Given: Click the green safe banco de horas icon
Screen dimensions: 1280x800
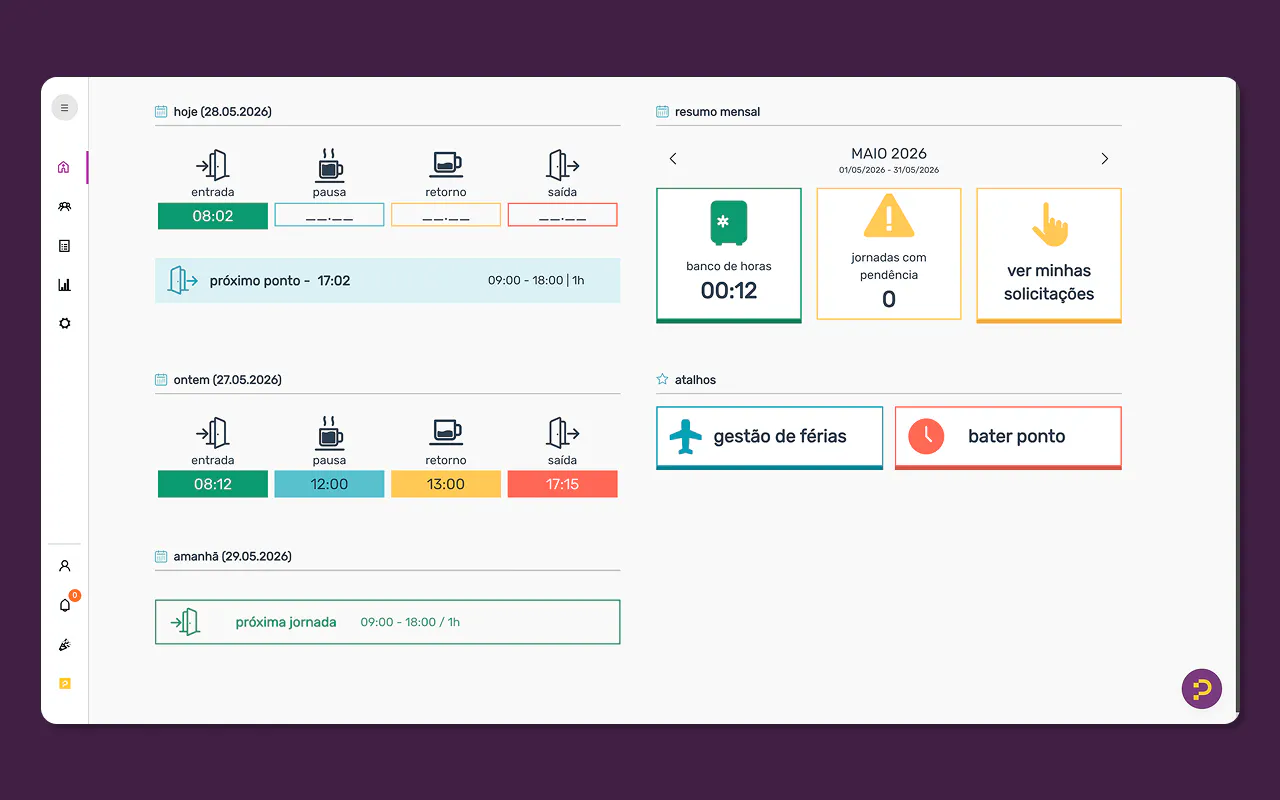Looking at the screenshot, I should [x=729, y=222].
